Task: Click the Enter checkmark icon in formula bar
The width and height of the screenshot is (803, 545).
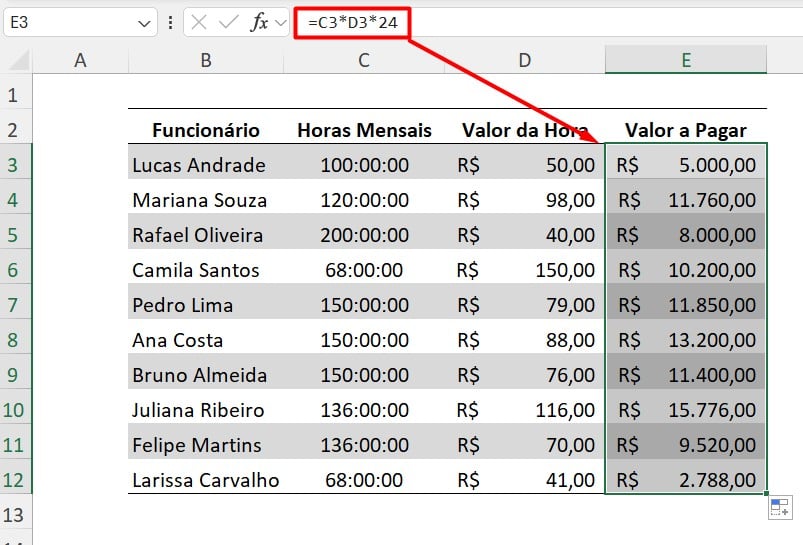Action: [x=230, y=22]
